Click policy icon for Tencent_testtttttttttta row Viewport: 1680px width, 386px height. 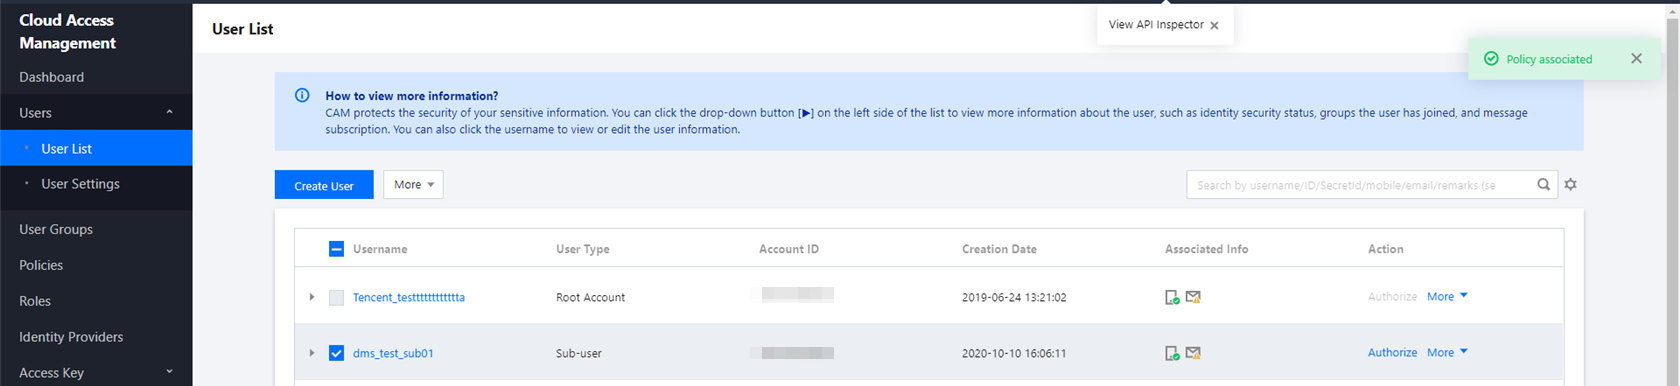pyautogui.click(x=1172, y=297)
